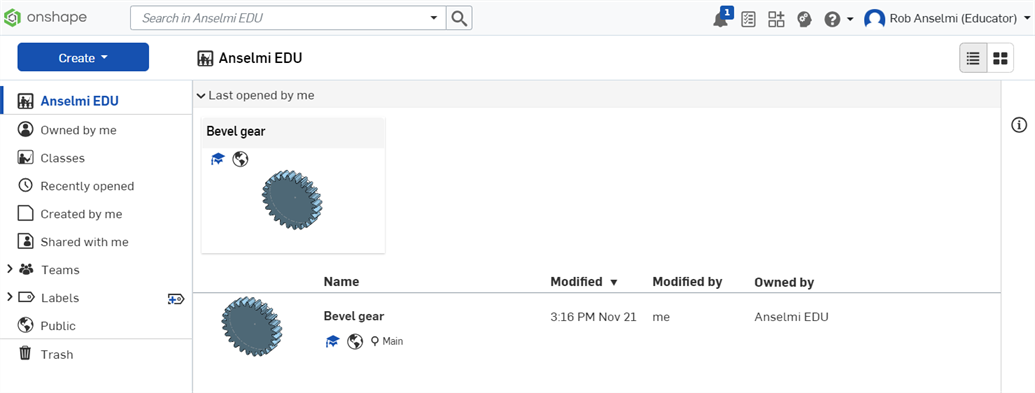Viewport: 1035px width, 393px height.
Task: Collapse the Last opened by me section
Action: coord(201,96)
